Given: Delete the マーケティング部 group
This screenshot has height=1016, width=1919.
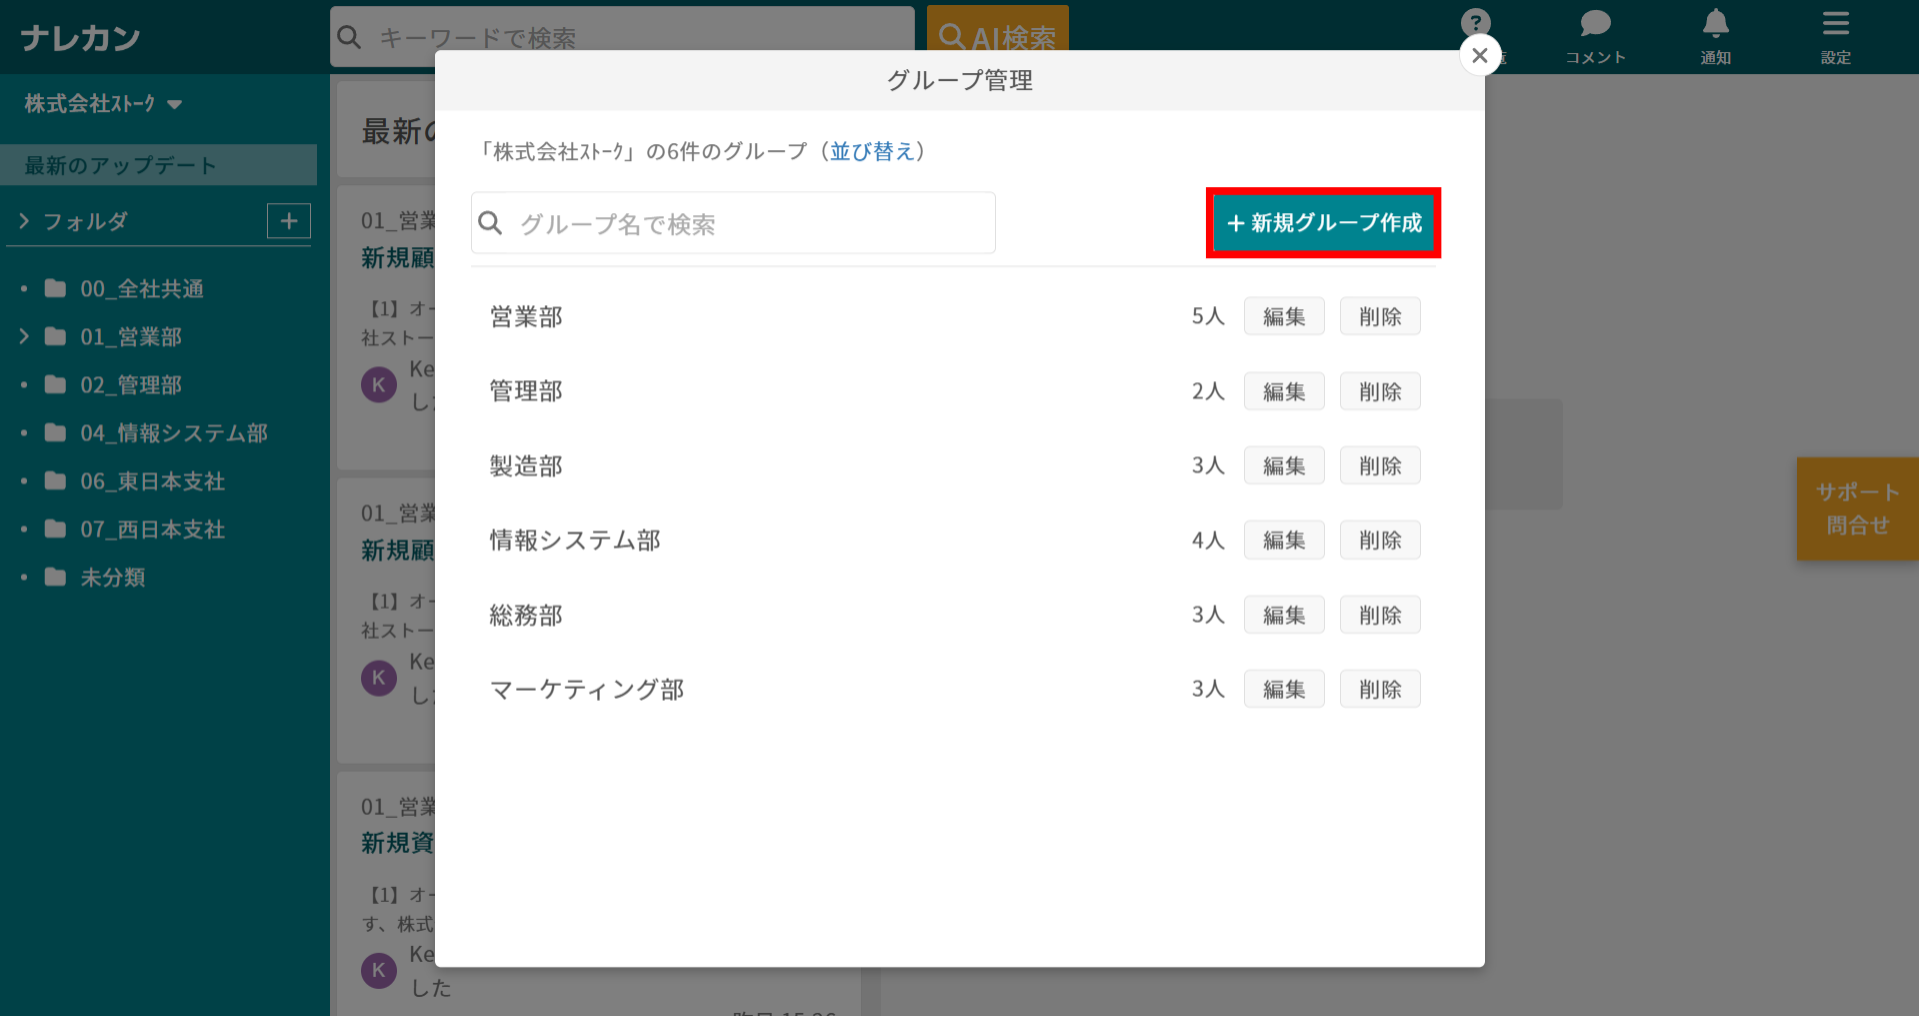Looking at the screenshot, I should pos(1380,689).
